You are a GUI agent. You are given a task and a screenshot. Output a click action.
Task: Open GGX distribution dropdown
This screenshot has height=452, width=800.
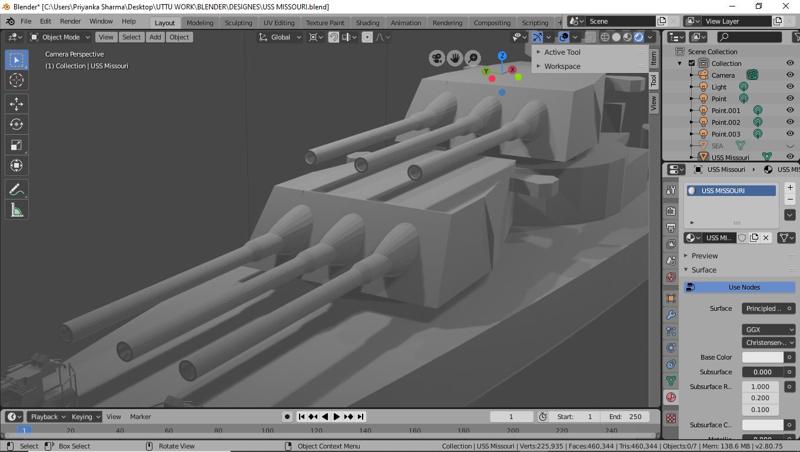pos(768,330)
